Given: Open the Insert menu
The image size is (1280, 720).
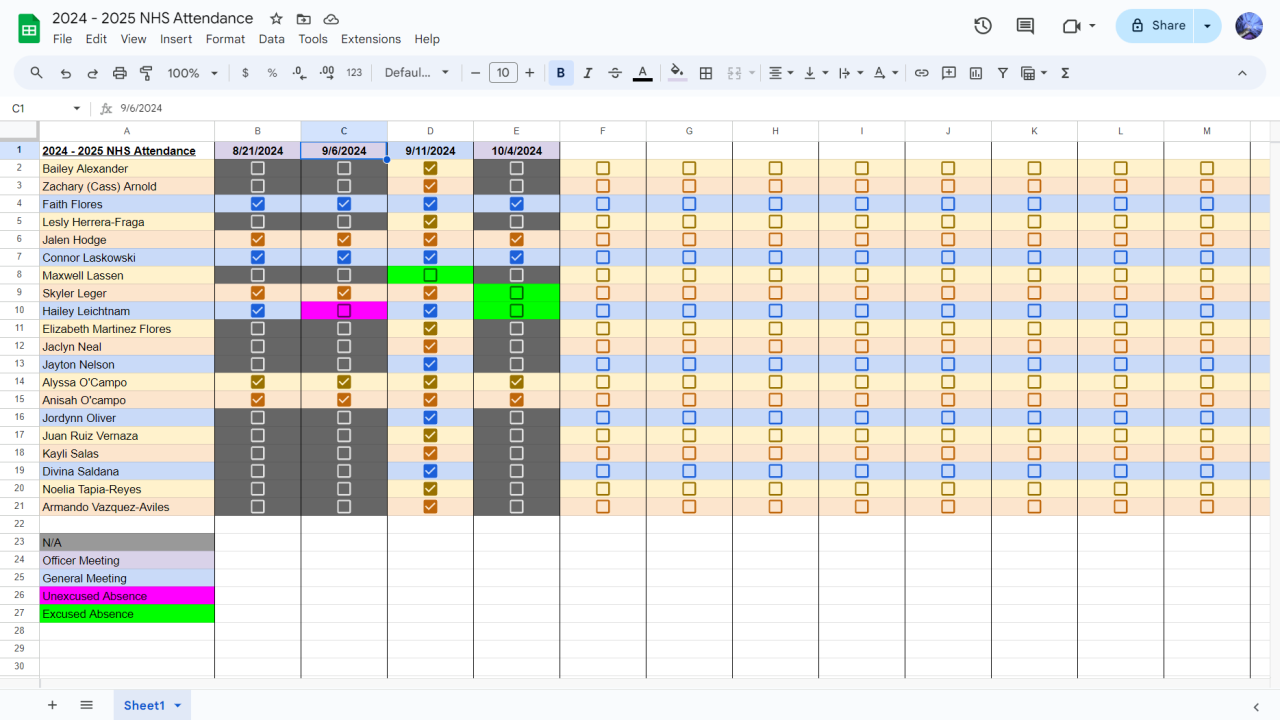Looking at the screenshot, I should tap(176, 39).
